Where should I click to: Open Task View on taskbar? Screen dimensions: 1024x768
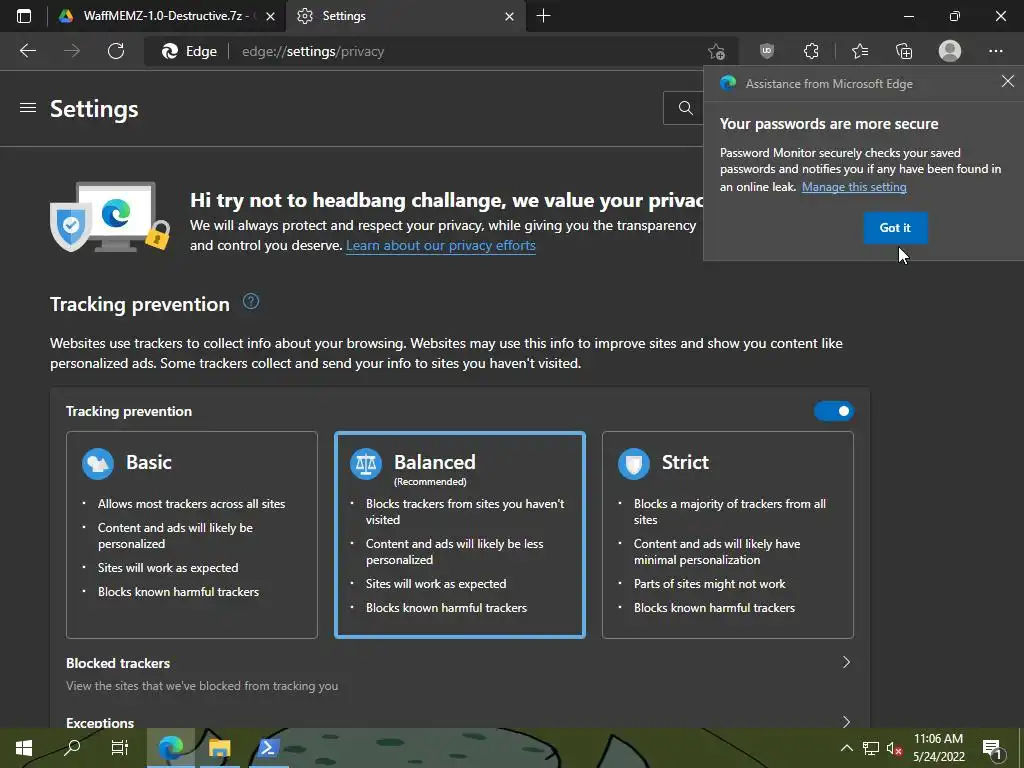[x=120, y=748]
